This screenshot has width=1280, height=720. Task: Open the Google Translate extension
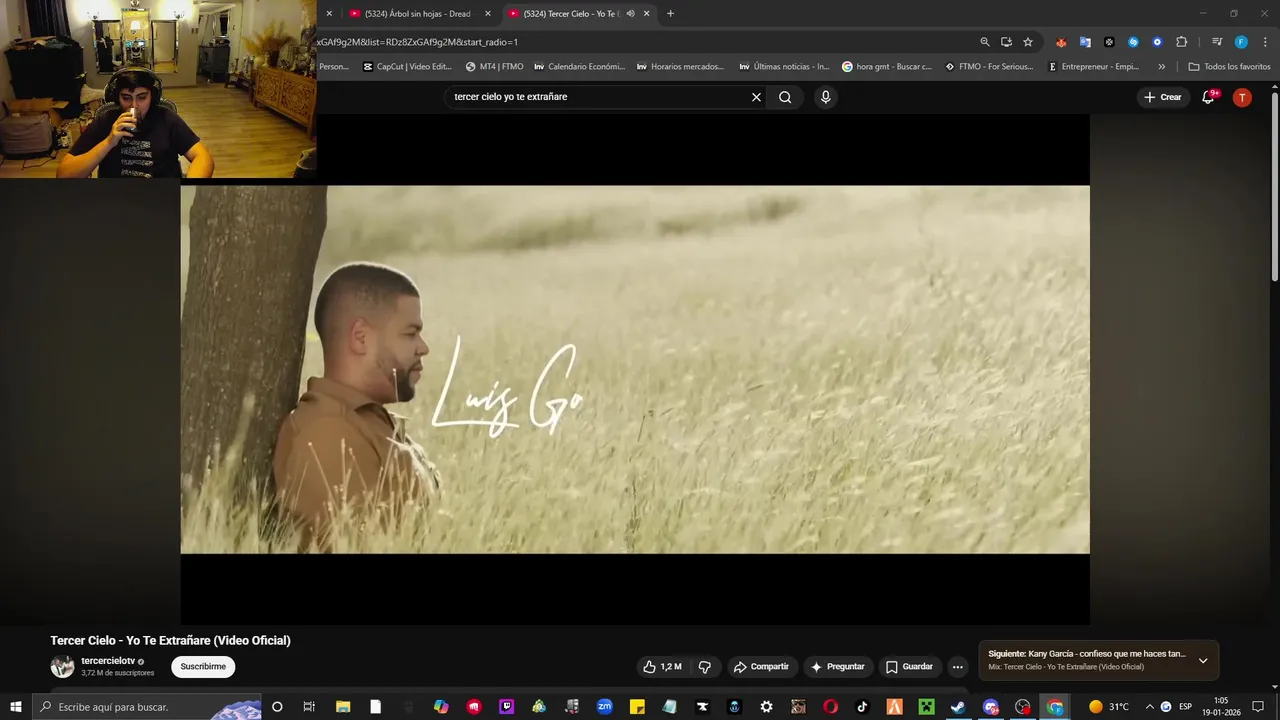[1085, 42]
